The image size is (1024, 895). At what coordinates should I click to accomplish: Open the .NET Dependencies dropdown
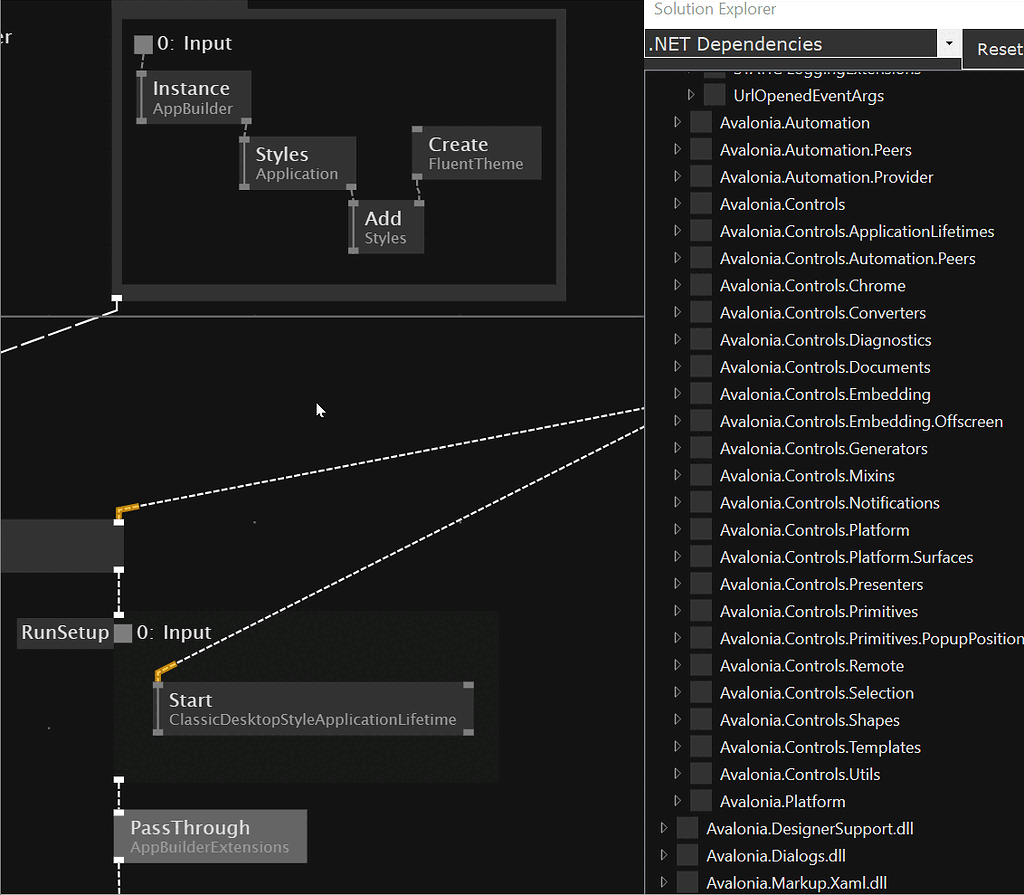[948, 43]
